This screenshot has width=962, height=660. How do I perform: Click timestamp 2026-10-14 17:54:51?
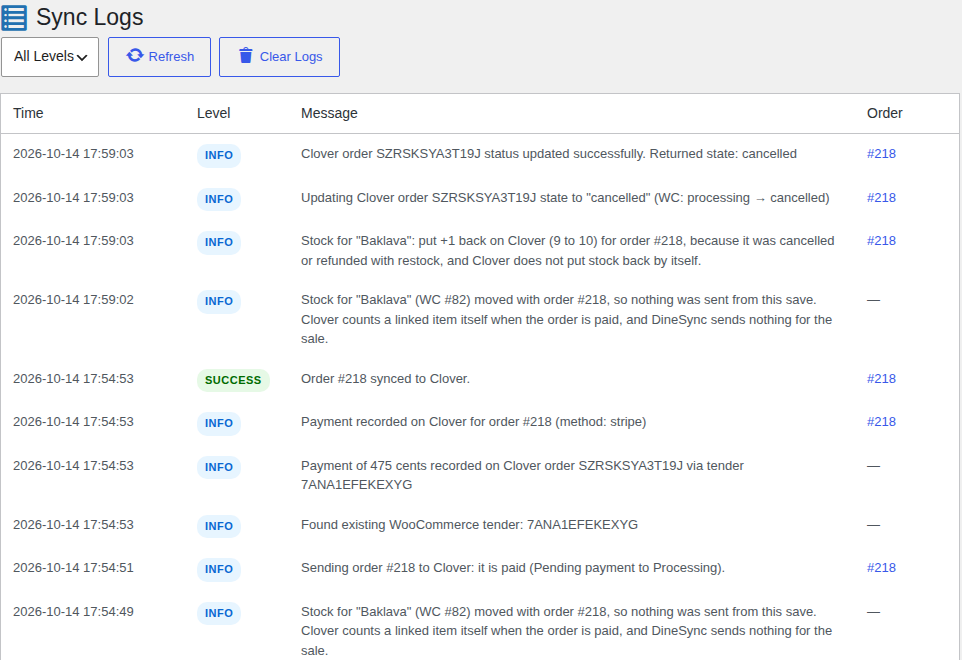(x=73, y=568)
